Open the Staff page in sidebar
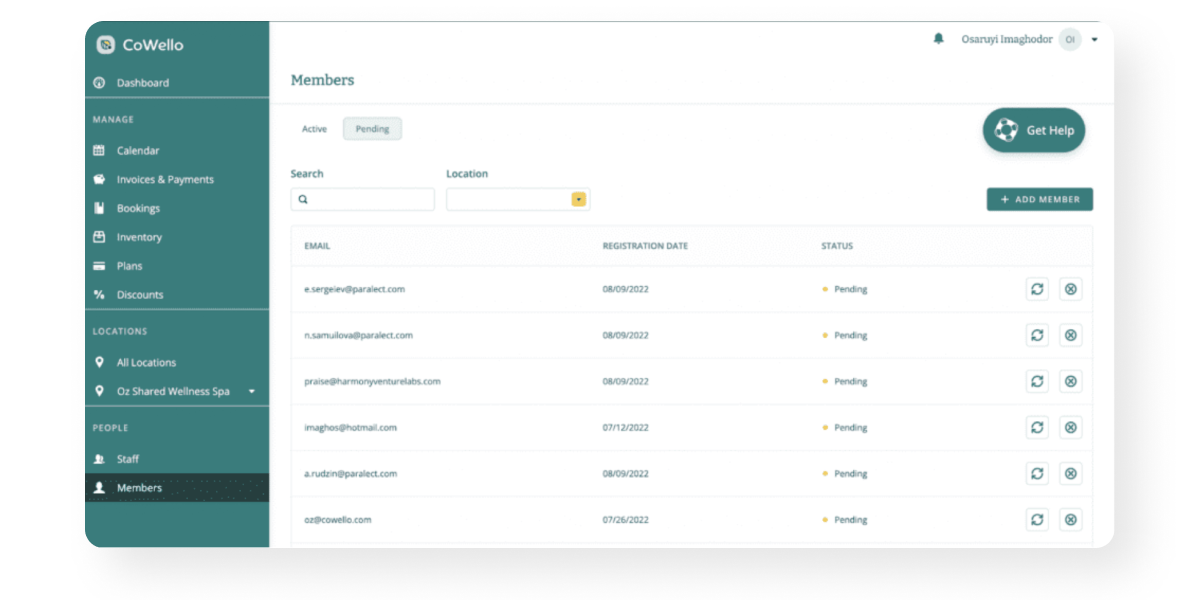Screen dimensions: 1200x600 click(x=128, y=459)
